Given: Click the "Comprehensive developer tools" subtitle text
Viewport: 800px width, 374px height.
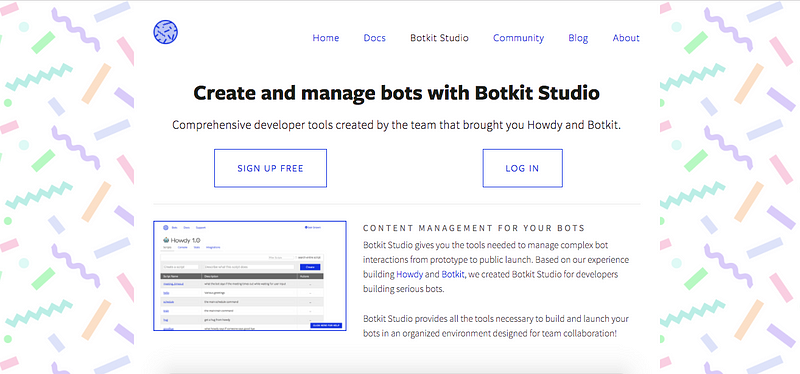Looking at the screenshot, I should pyautogui.click(x=396, y=125).
